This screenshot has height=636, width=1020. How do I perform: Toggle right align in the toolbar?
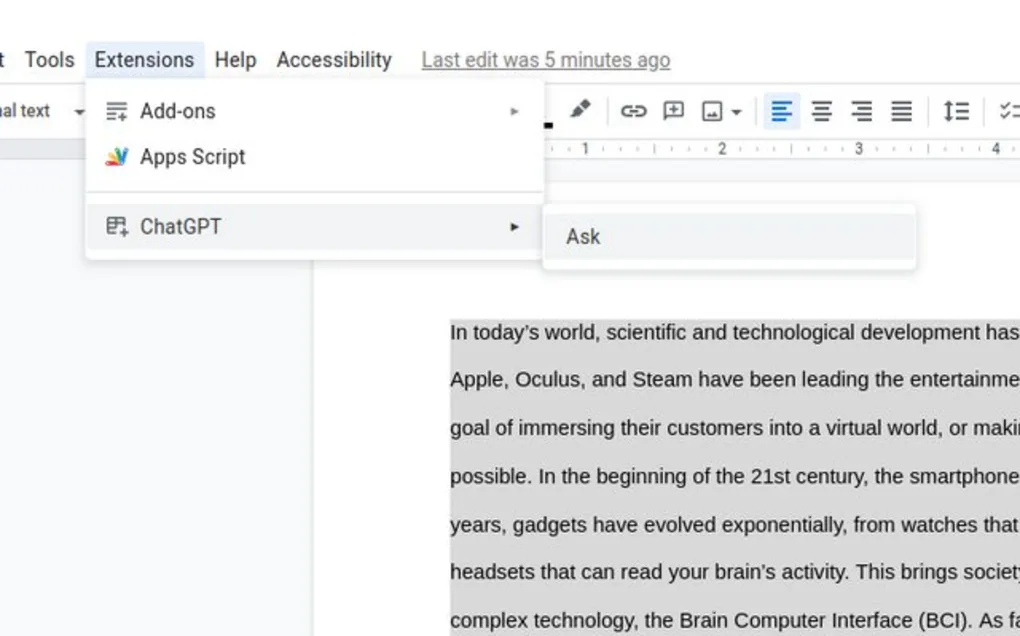[x=861, y=111]
